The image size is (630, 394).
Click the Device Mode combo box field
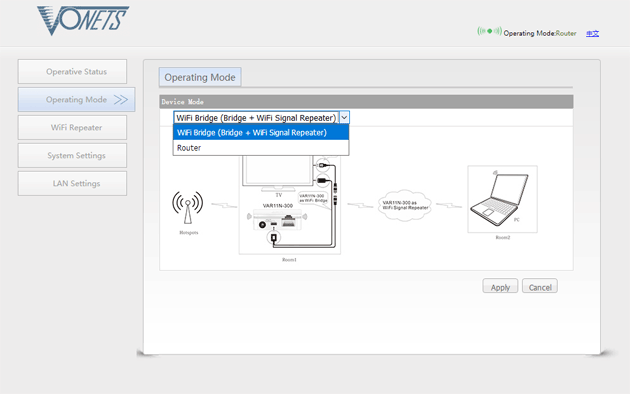tap(262, 118)
